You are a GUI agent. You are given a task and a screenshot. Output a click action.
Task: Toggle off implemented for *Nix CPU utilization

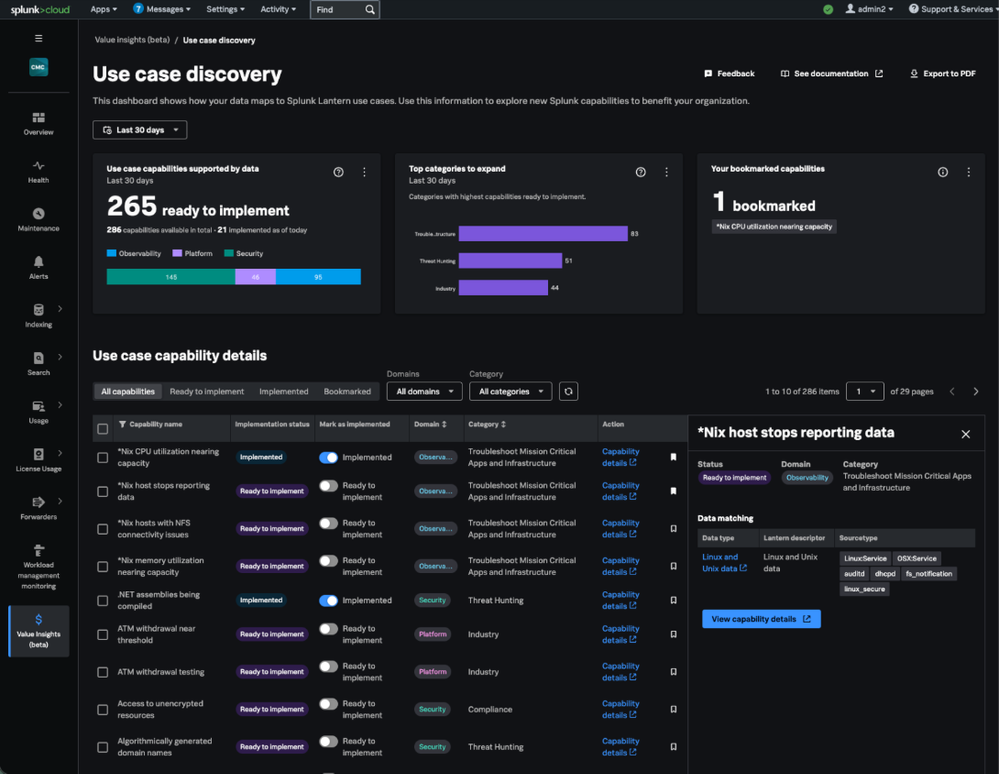[x=328, y=457]
